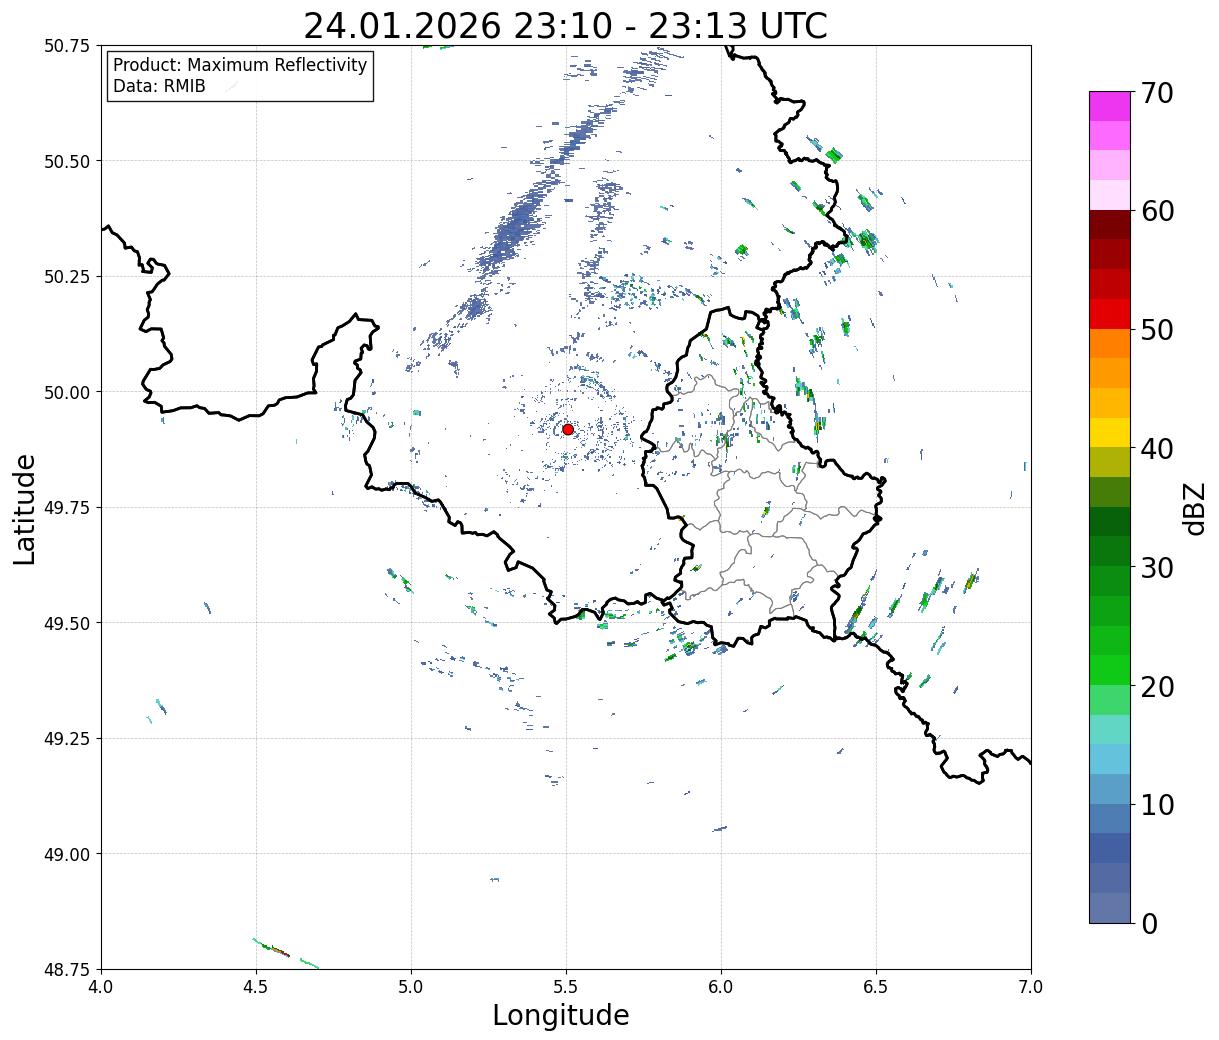1219x1040 pixels.
Task: Click longitude tick label 5.0
Action: (x=411, y=987)
